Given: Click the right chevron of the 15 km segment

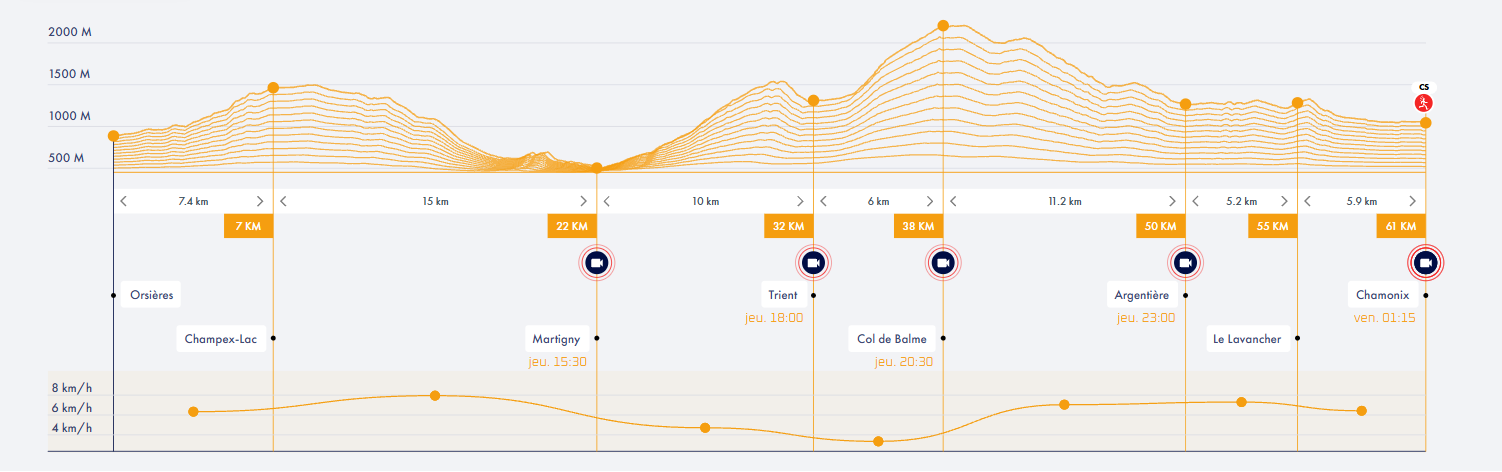Looking at the screenshot, I should point(584,201).
